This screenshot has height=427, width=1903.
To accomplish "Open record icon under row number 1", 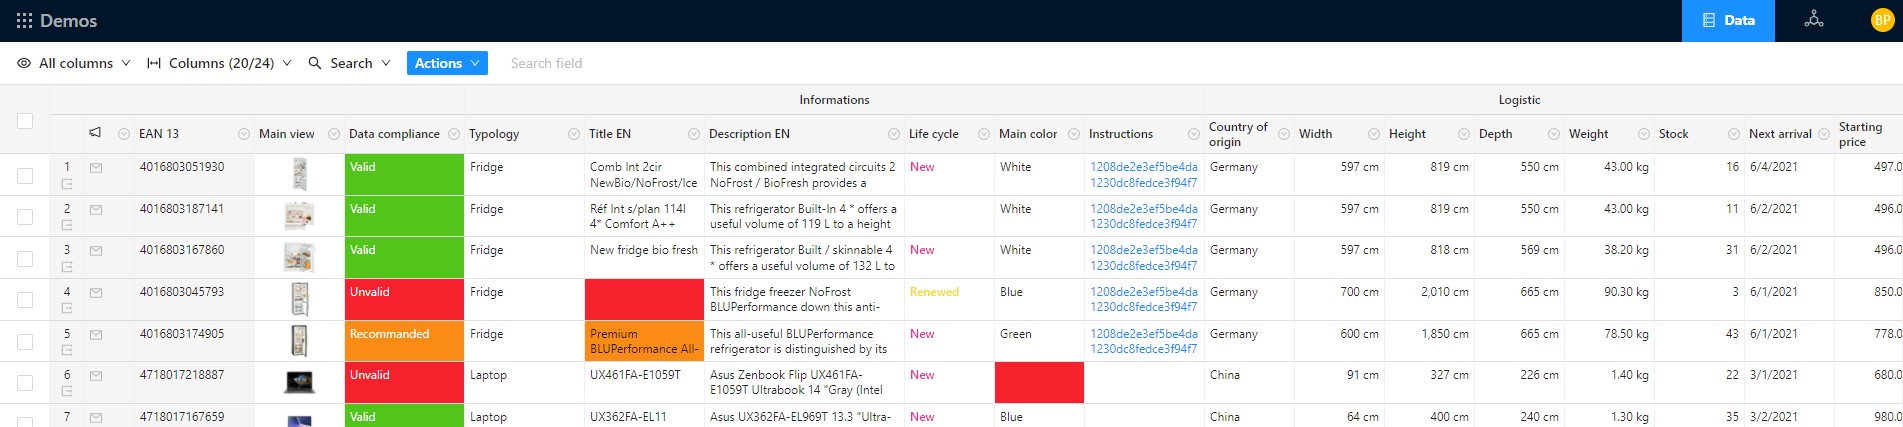I will 67,184.
